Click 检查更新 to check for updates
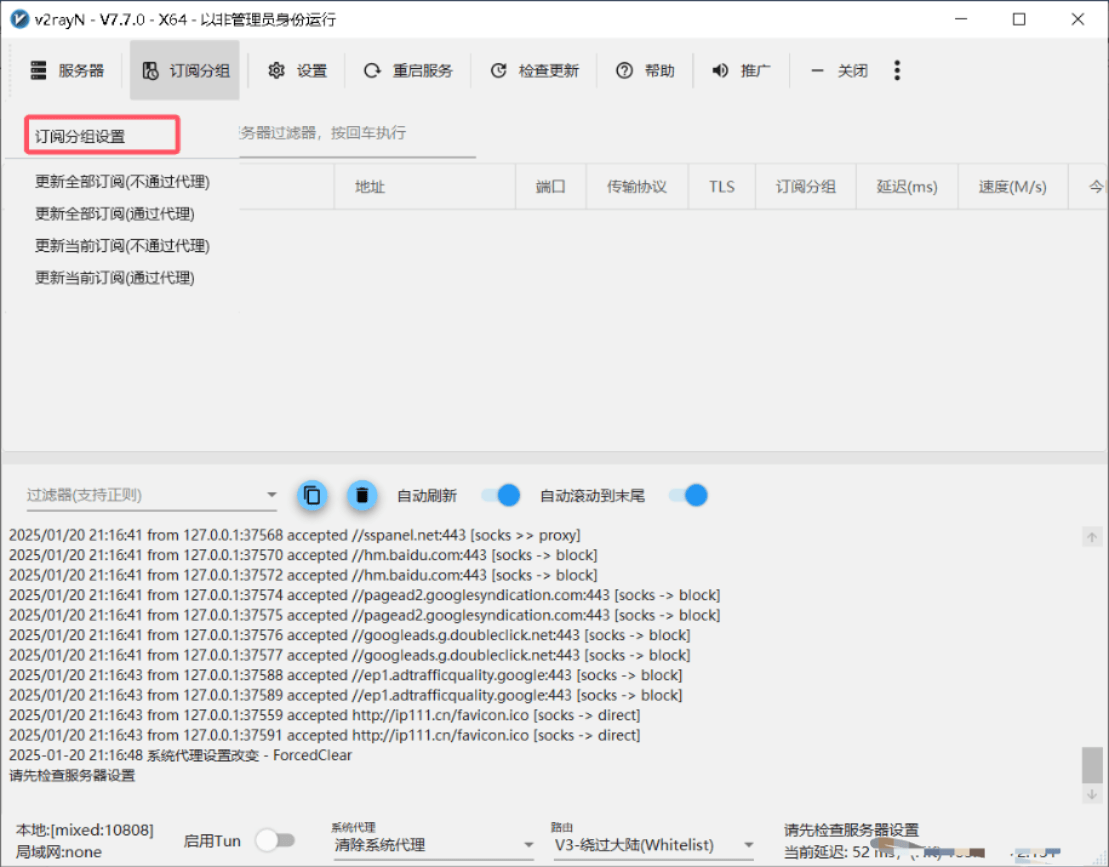1109x867 pixels. [x=534, y=70]
